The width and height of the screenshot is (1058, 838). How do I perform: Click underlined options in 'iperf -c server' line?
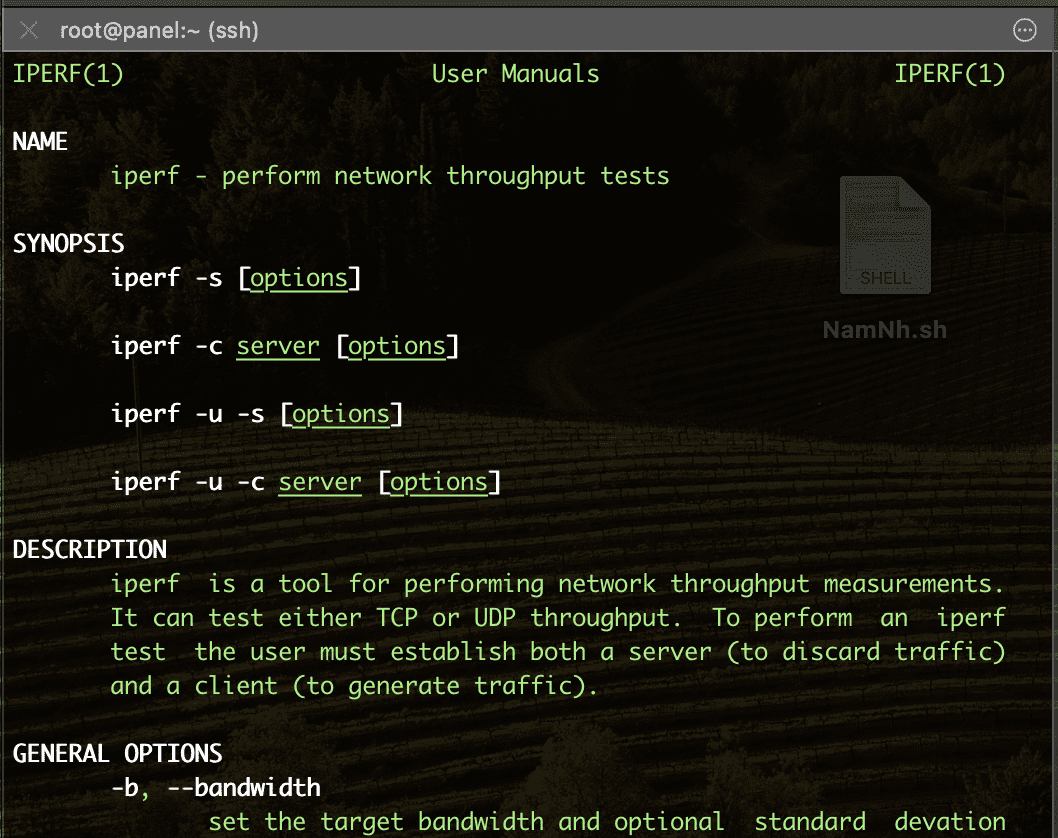(396, 346)
